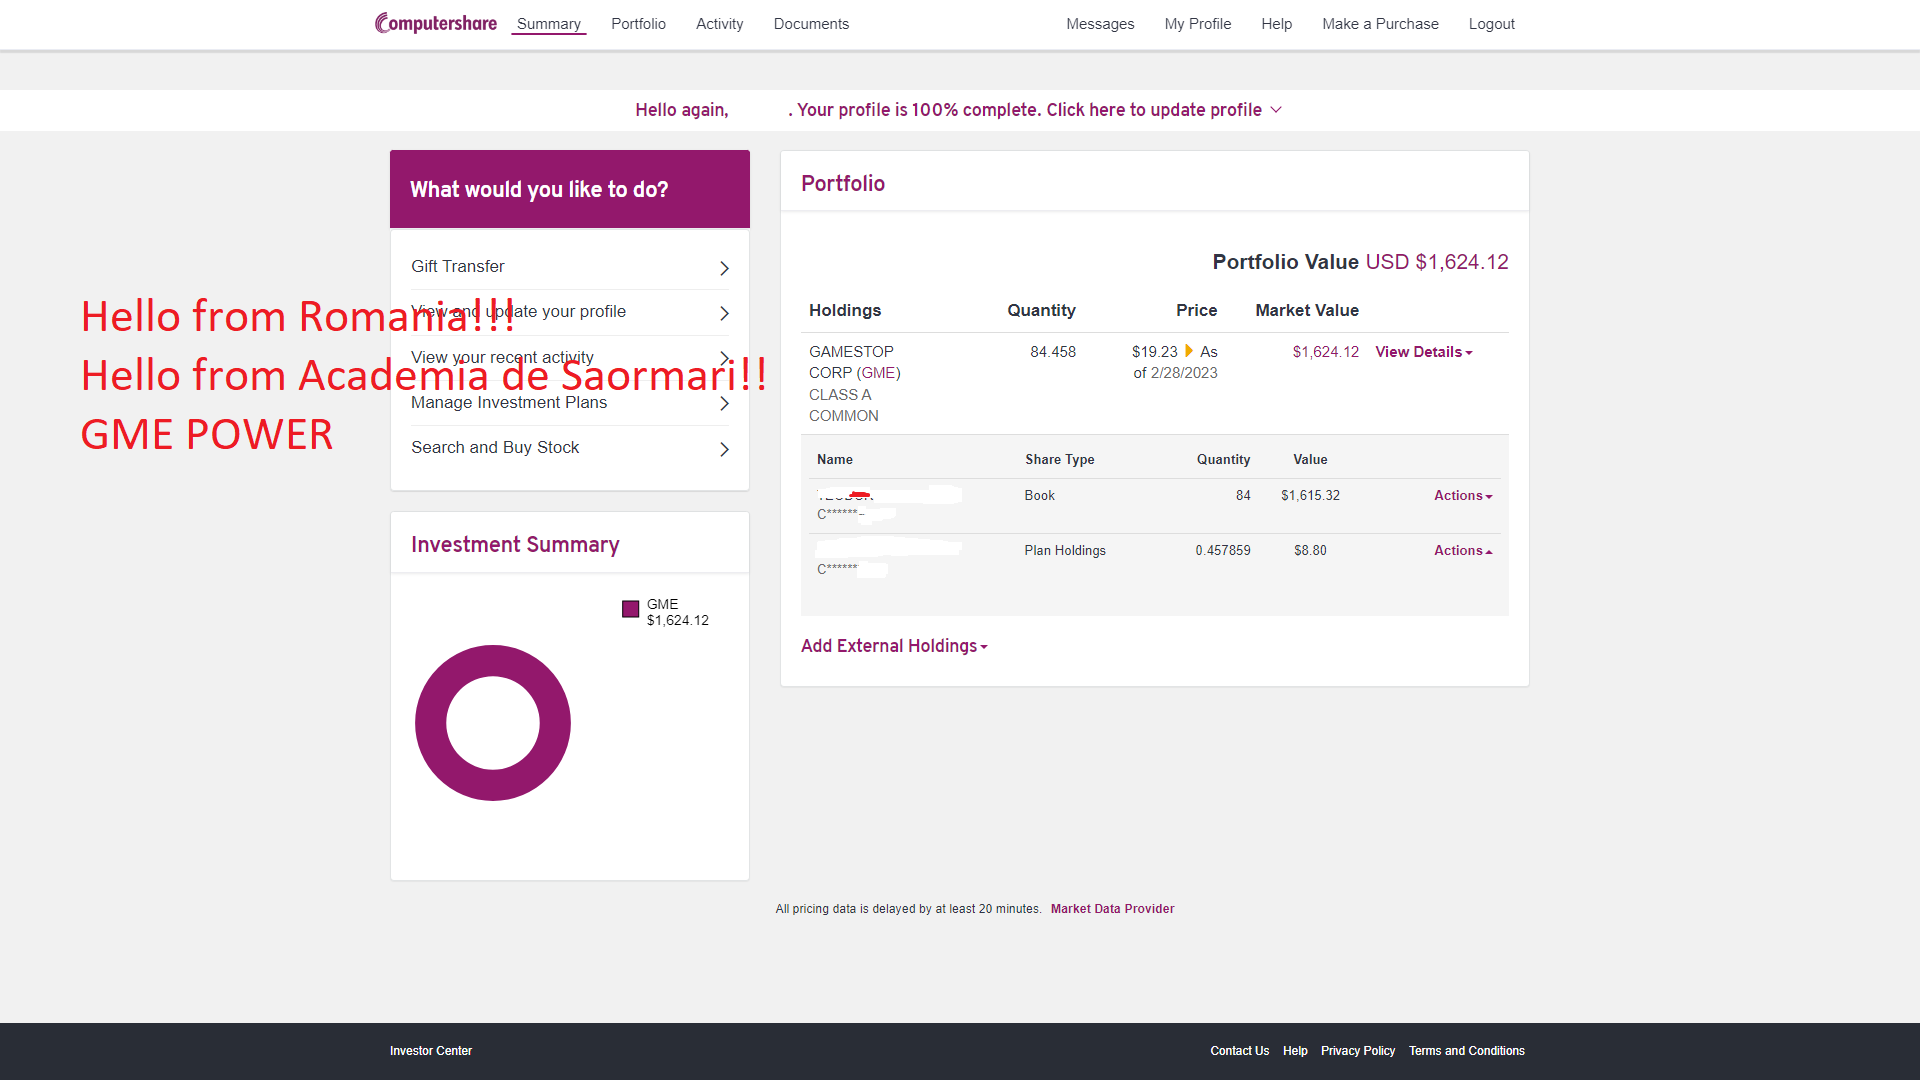
Task: Click the orange price indicator arrow
Action: pyautogui.click(x=1189, y=351)
